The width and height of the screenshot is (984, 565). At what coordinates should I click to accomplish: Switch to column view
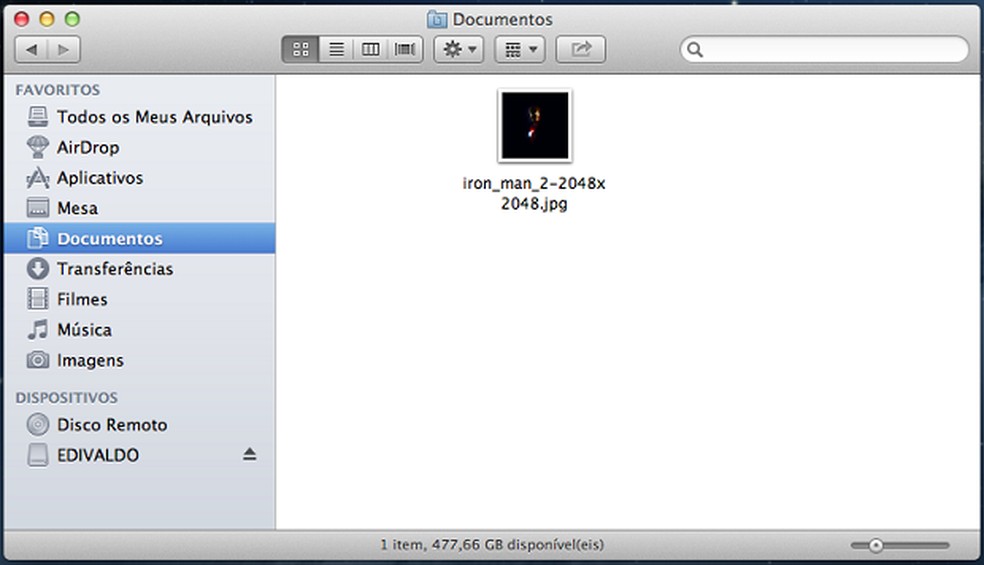click(x=370, y=49)
